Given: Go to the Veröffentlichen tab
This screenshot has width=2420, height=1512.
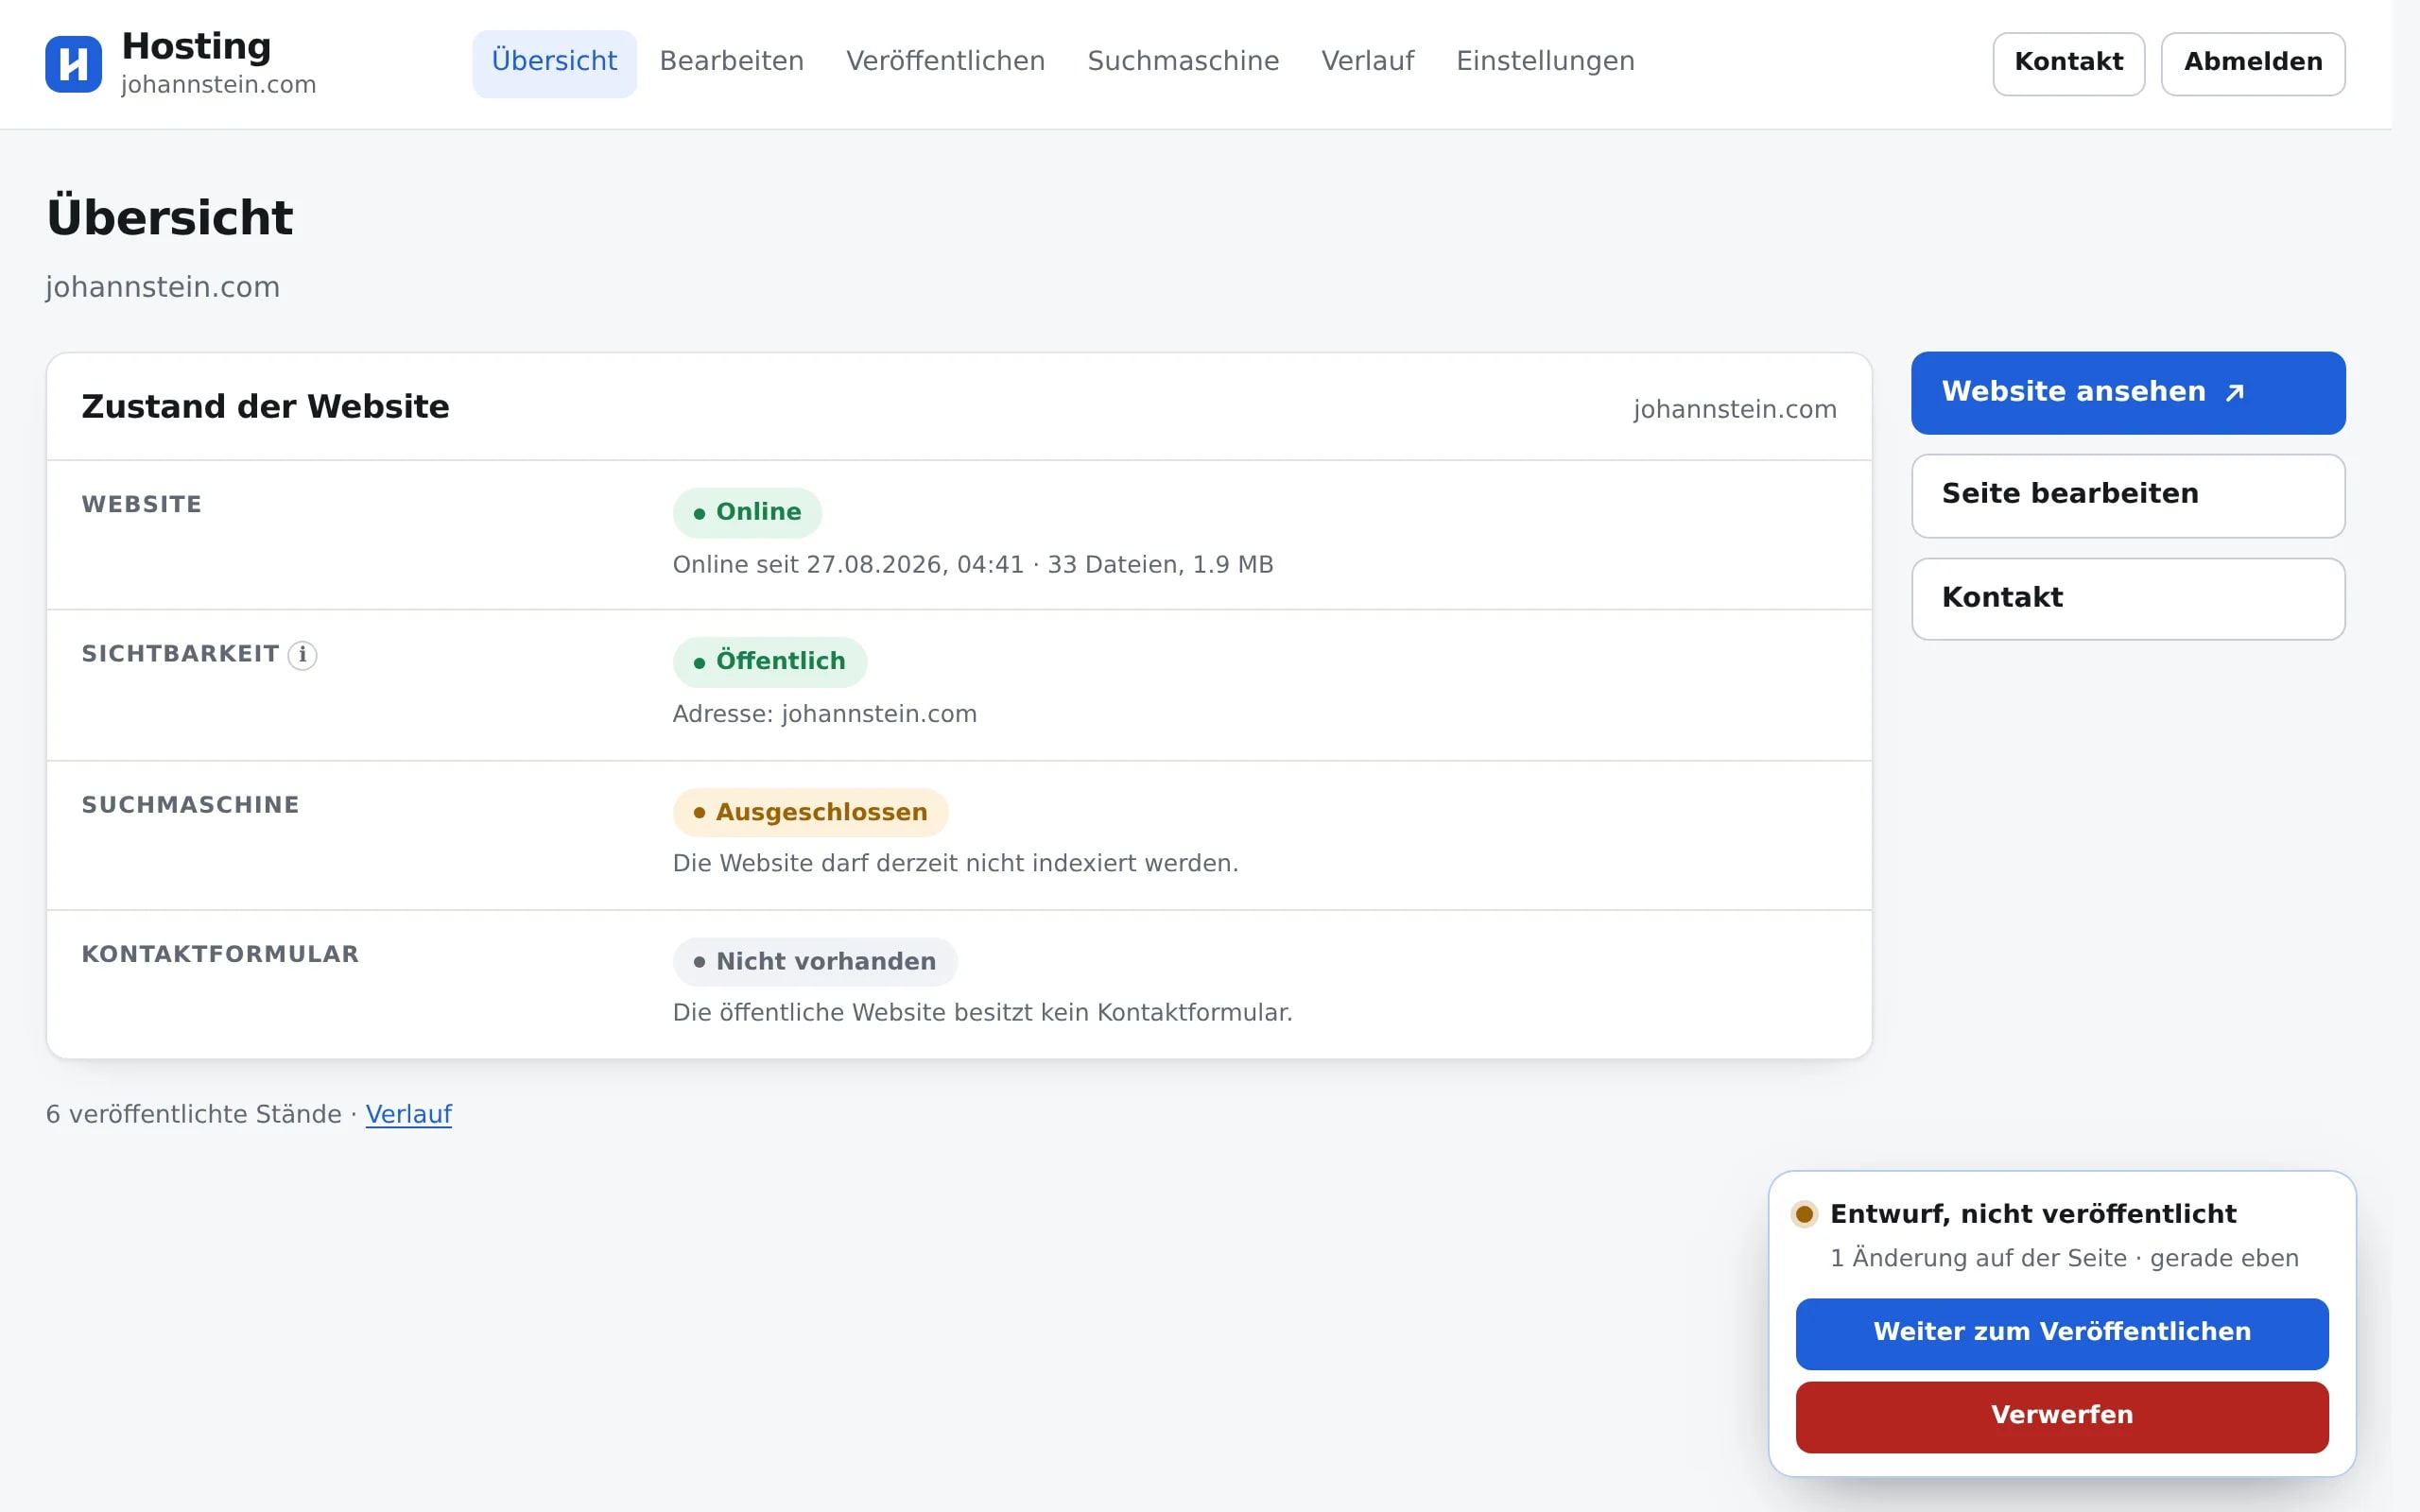Looking at the screenshot, I should [x=945, y=62].
